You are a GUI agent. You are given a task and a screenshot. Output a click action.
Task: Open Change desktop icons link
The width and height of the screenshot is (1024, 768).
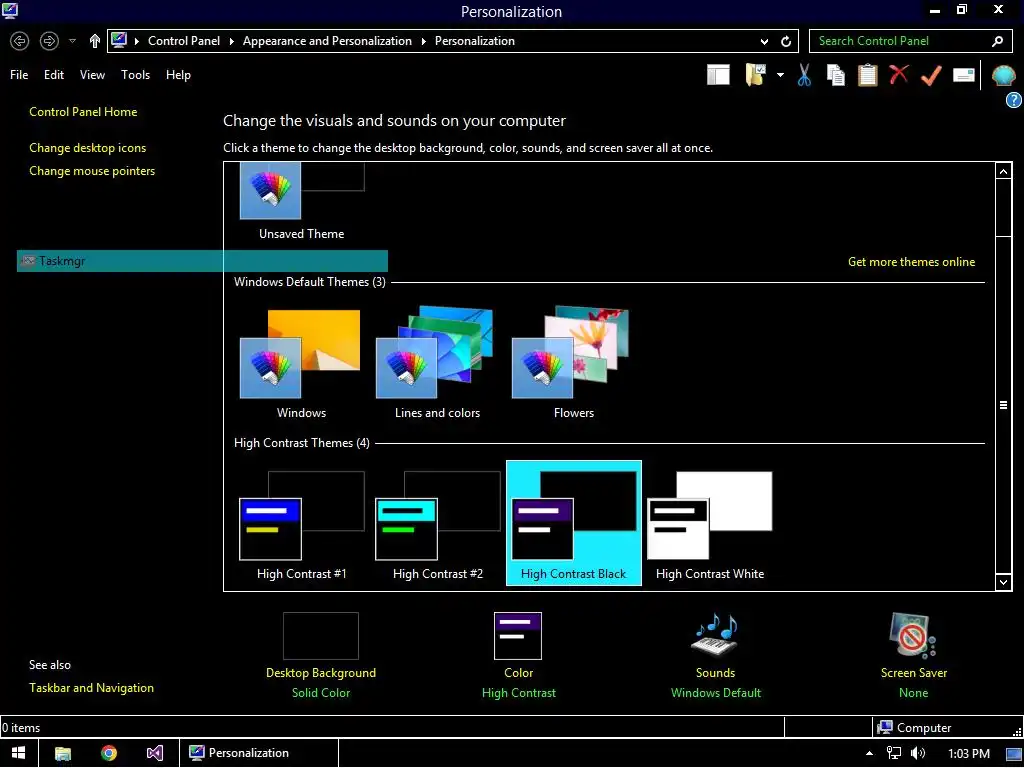click(x=88, y=148)
